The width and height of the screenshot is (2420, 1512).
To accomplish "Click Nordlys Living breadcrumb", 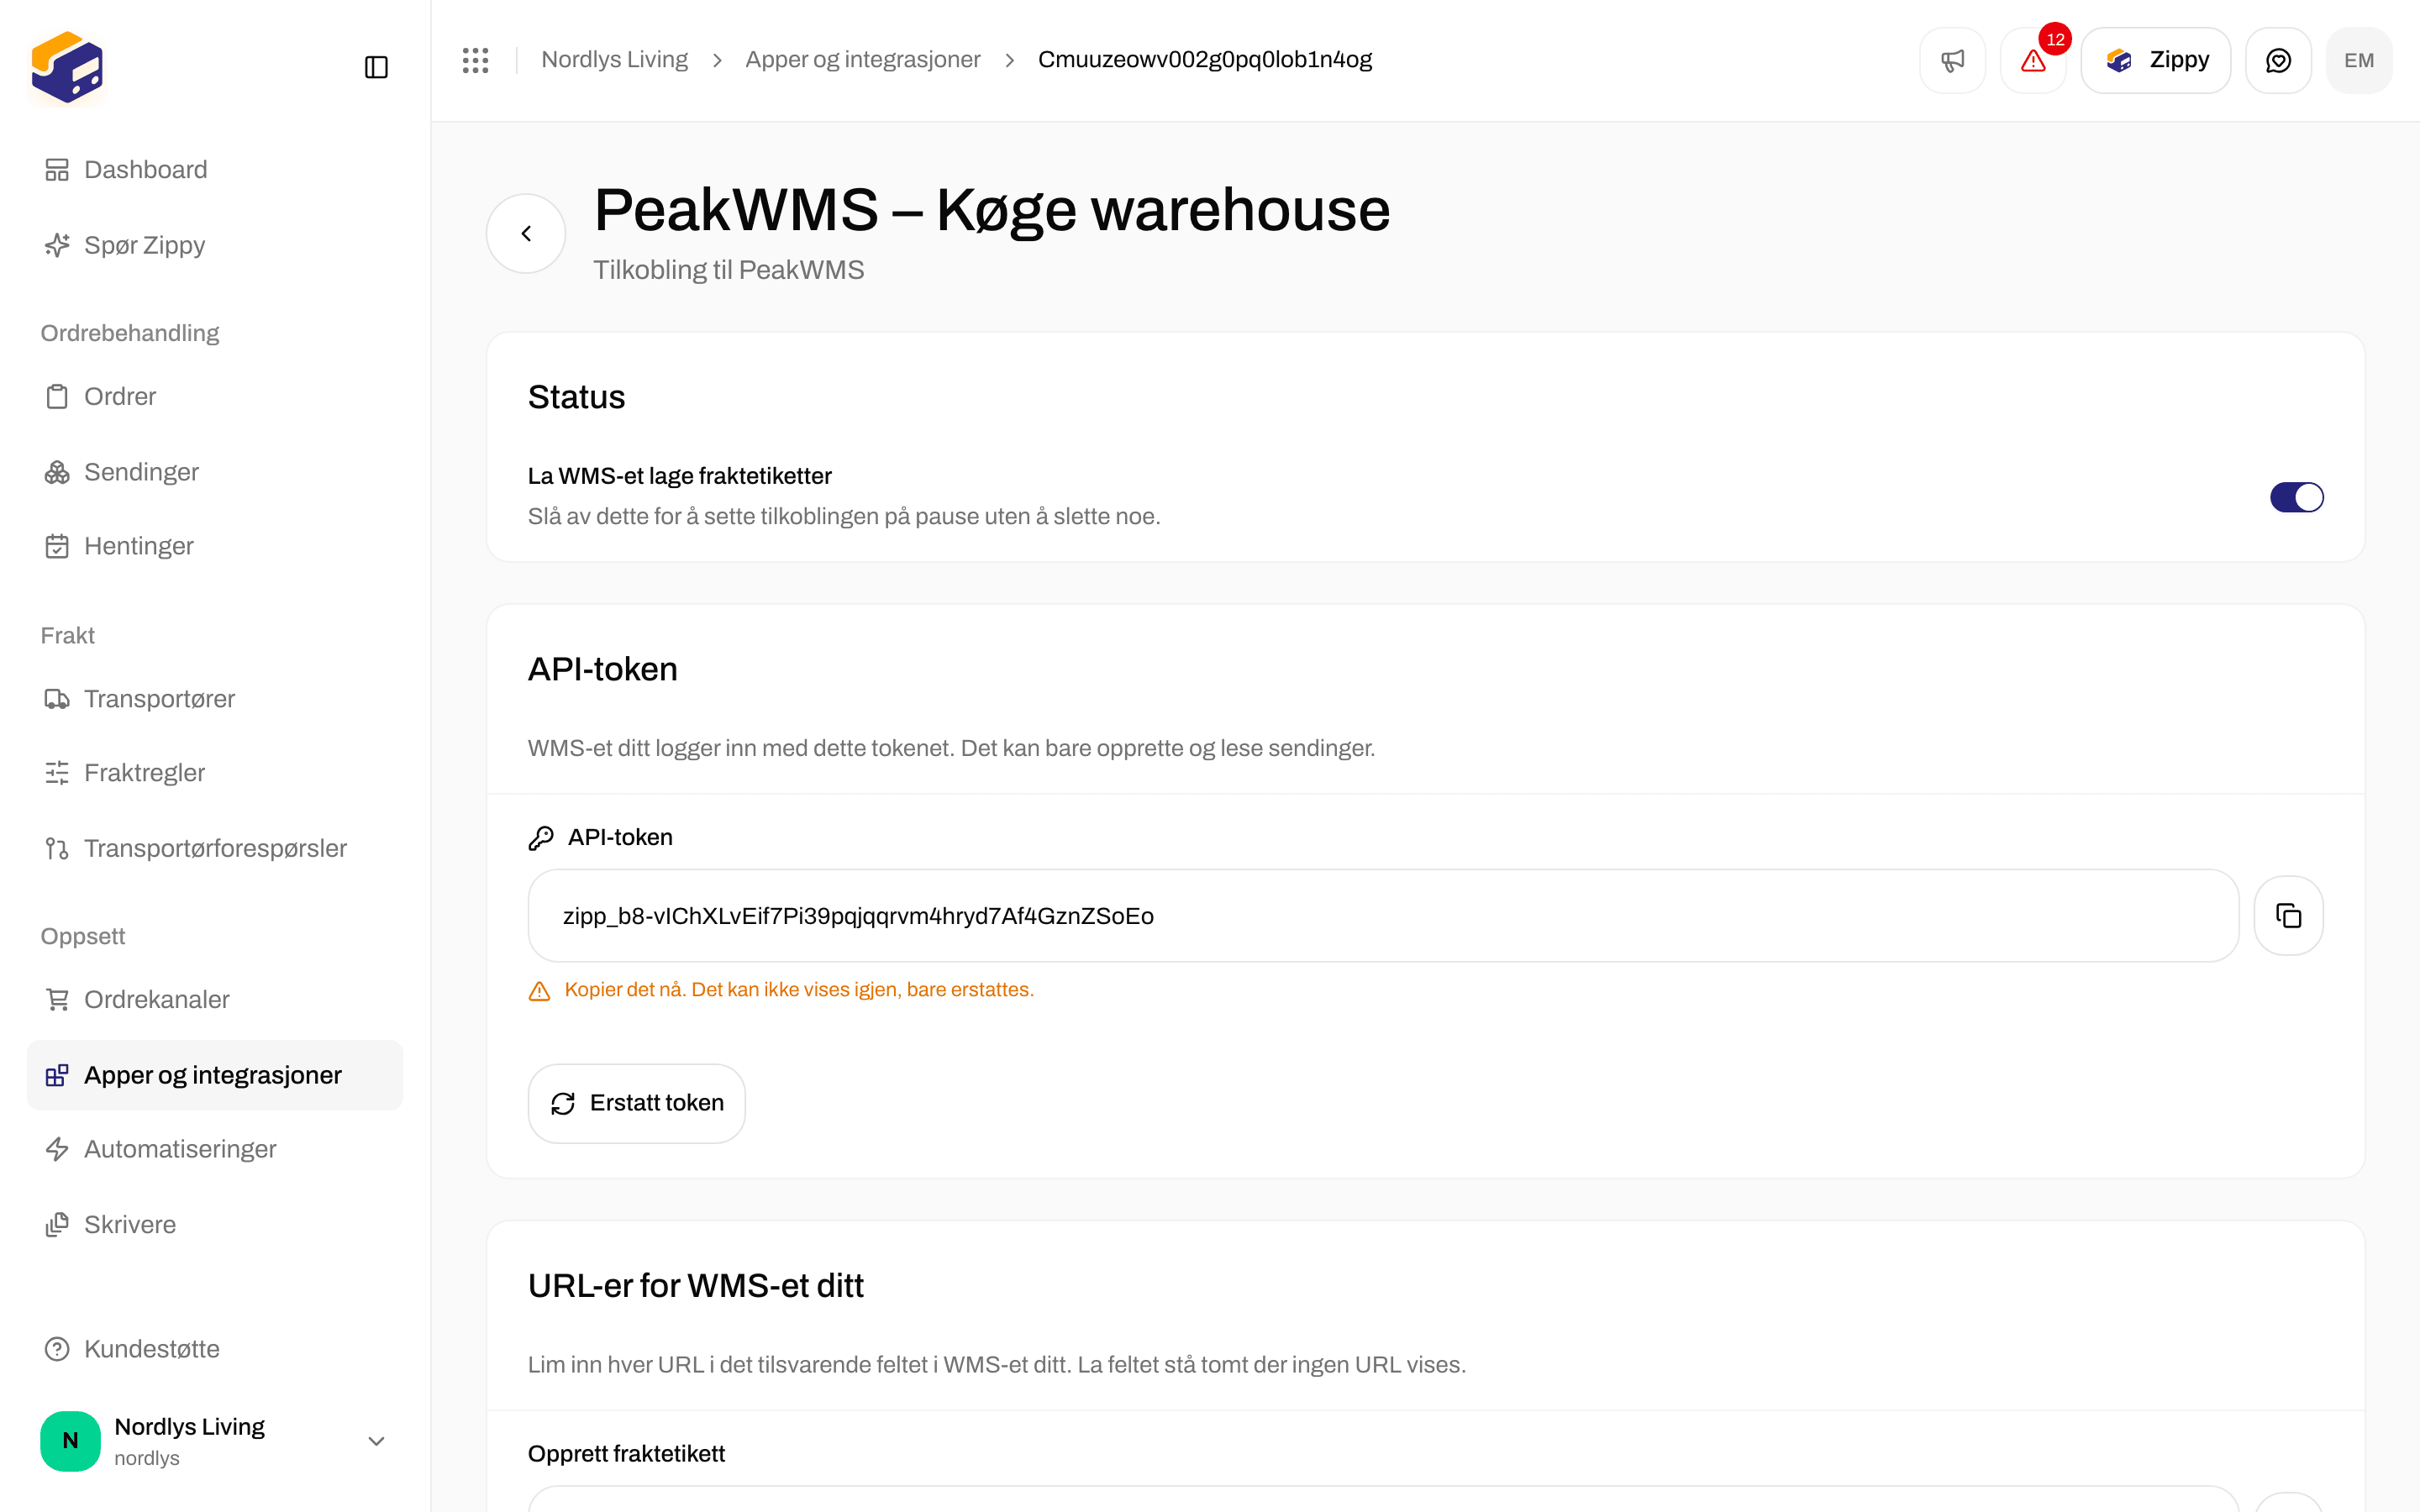I will point(614,60).
